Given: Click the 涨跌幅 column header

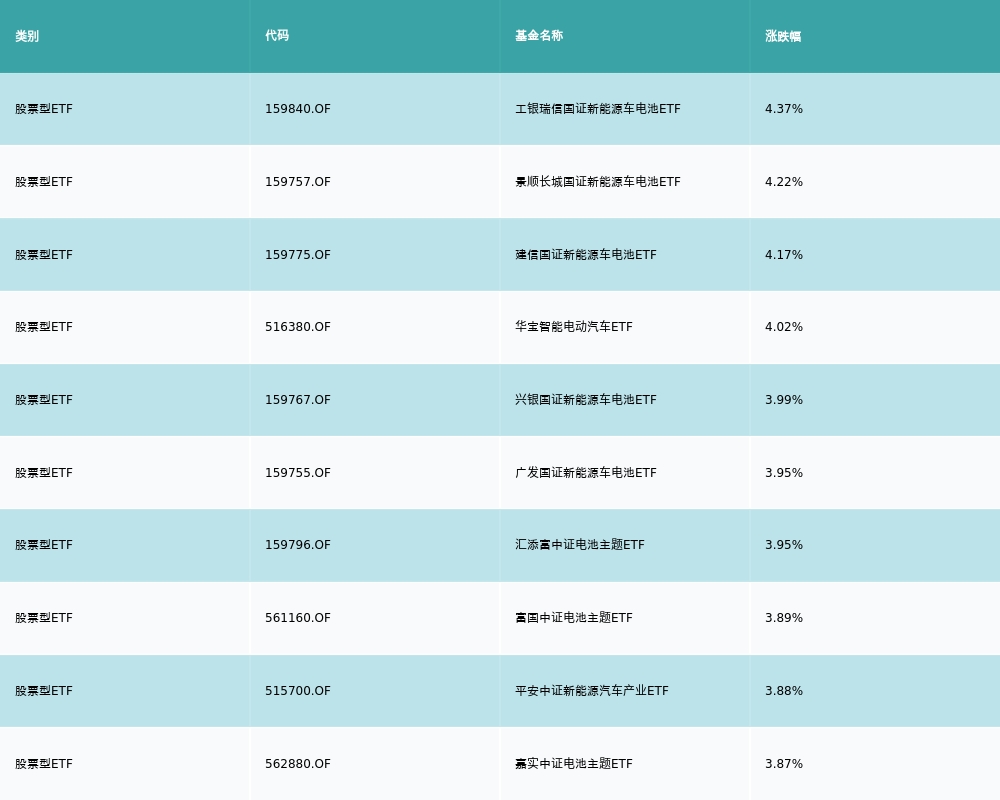Looking at the screenshot, I should (783, 36).
